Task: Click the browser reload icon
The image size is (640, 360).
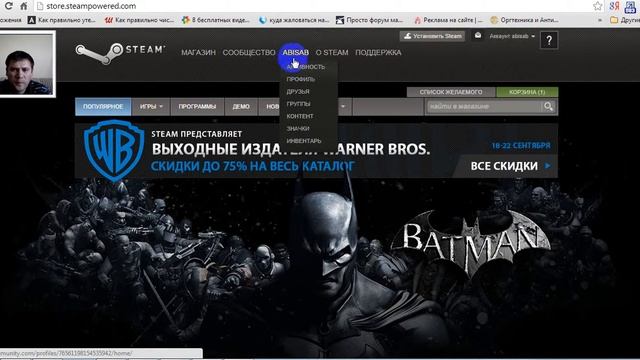Action: point(8,6)
